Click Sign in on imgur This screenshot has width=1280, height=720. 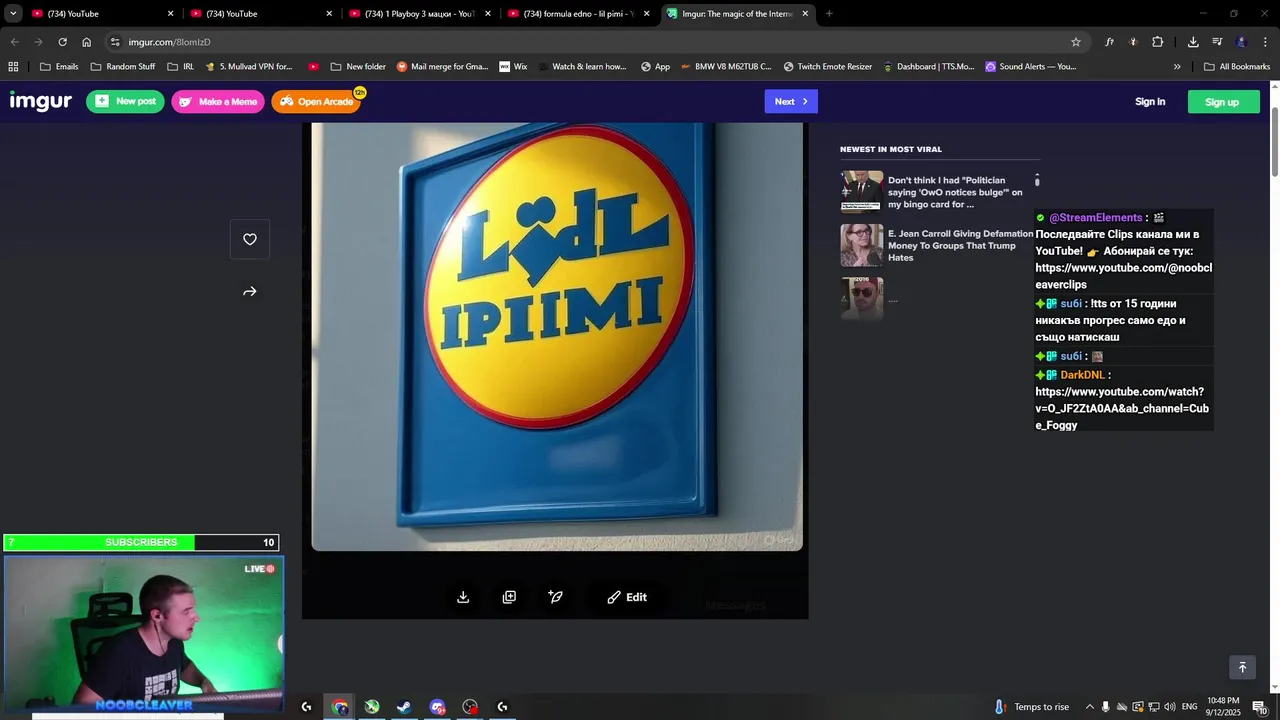pyautogui.click(x=1150, y=101)
